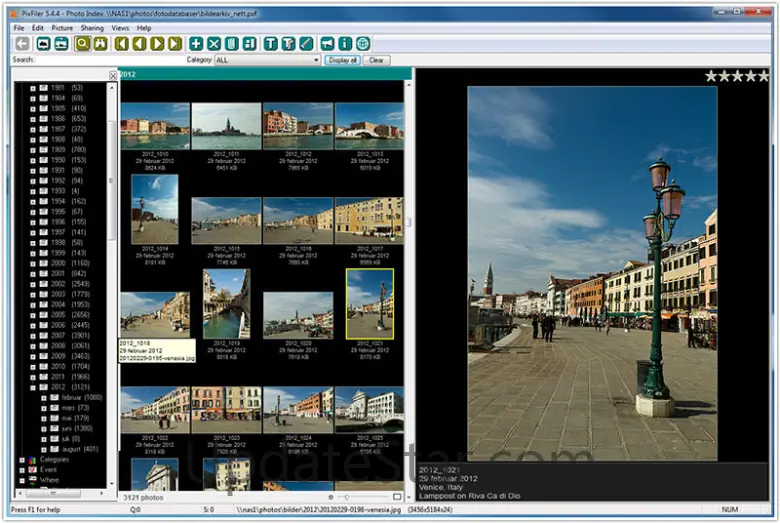Expand the Categories tree node
The image size is (780, 523).
click(21, 459)
